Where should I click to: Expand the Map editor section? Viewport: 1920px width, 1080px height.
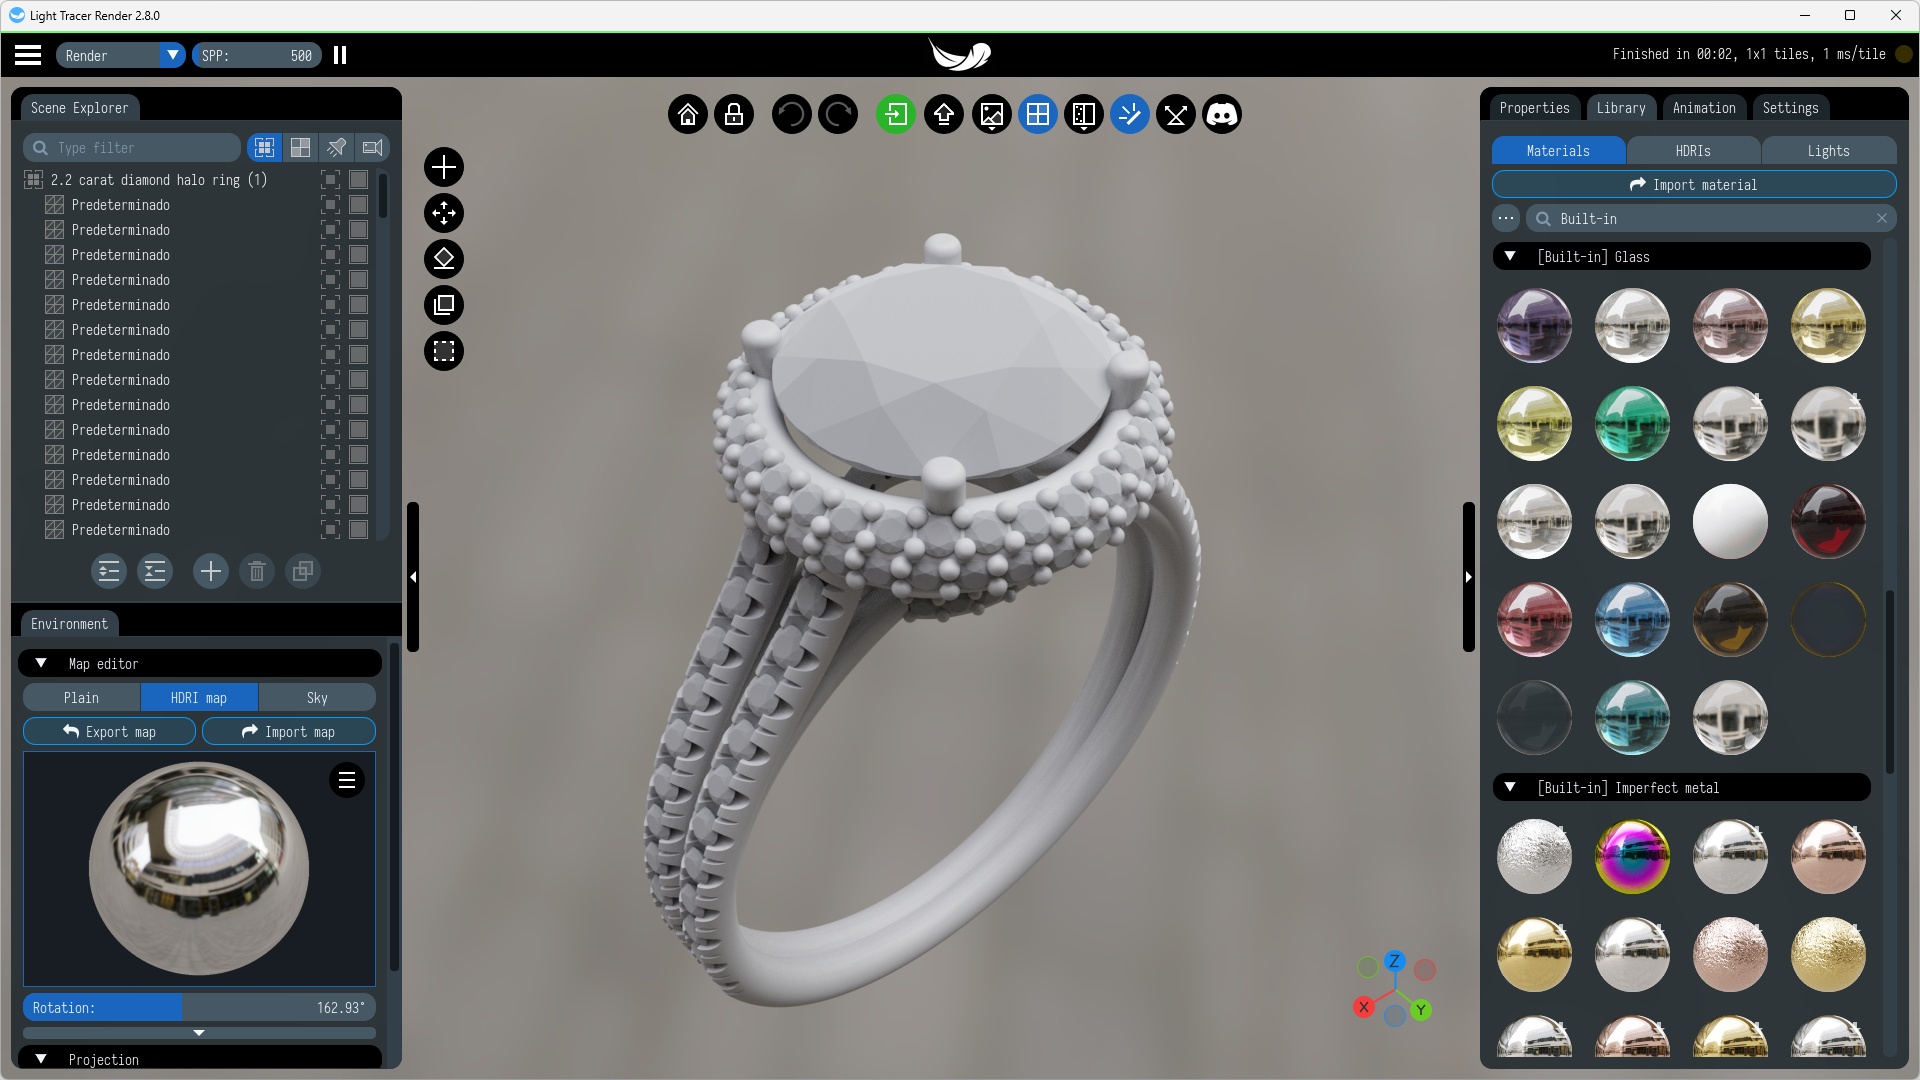[x=41, y=663]
